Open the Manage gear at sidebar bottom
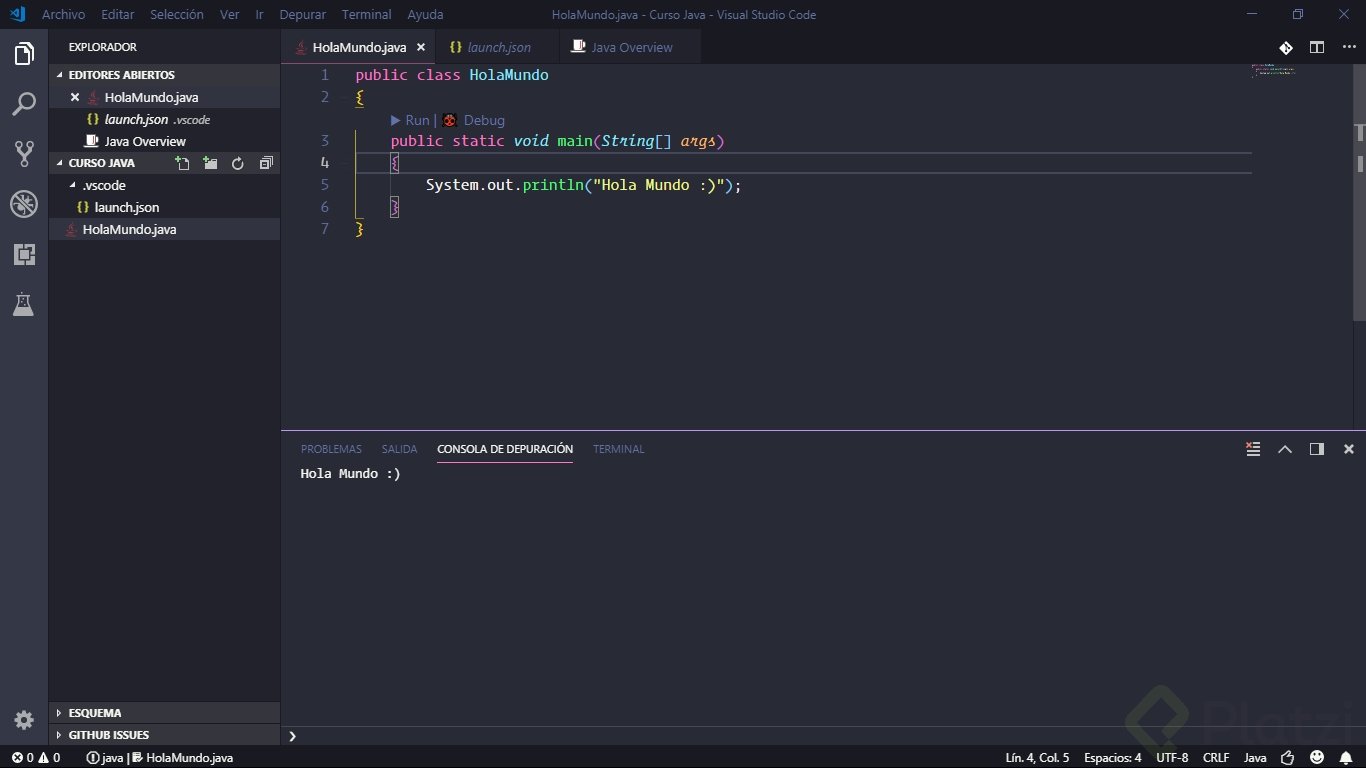 (24, 720)
